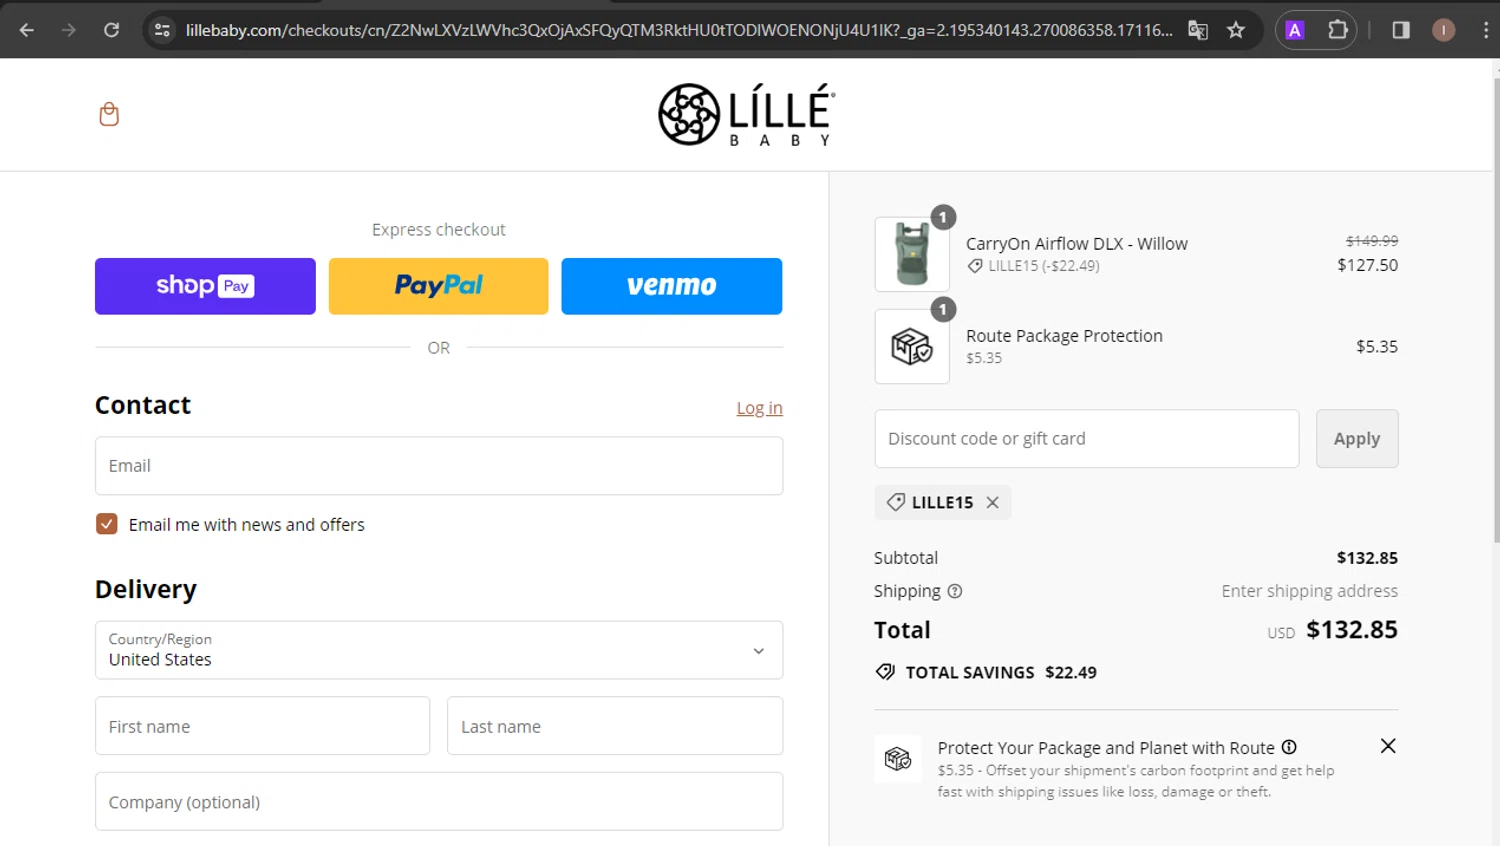Toggle the browser side panel
1500x846 pixels.
(1401, 30)
